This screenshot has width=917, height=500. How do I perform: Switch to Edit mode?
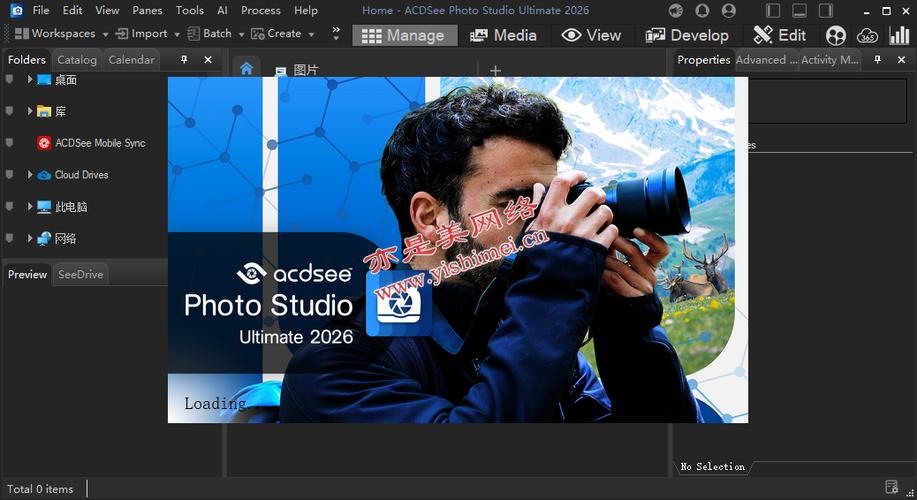(x=780, y=36)
